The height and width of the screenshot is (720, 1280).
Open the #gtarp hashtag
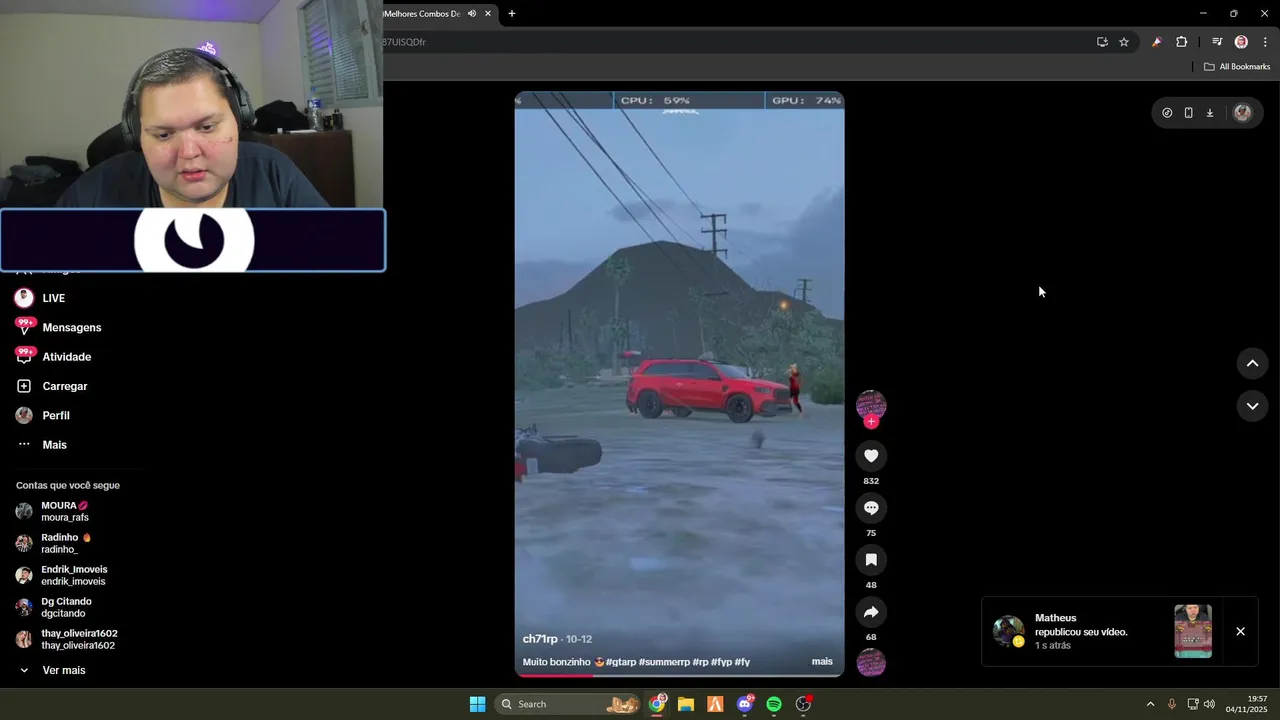[x=621, y=662]
